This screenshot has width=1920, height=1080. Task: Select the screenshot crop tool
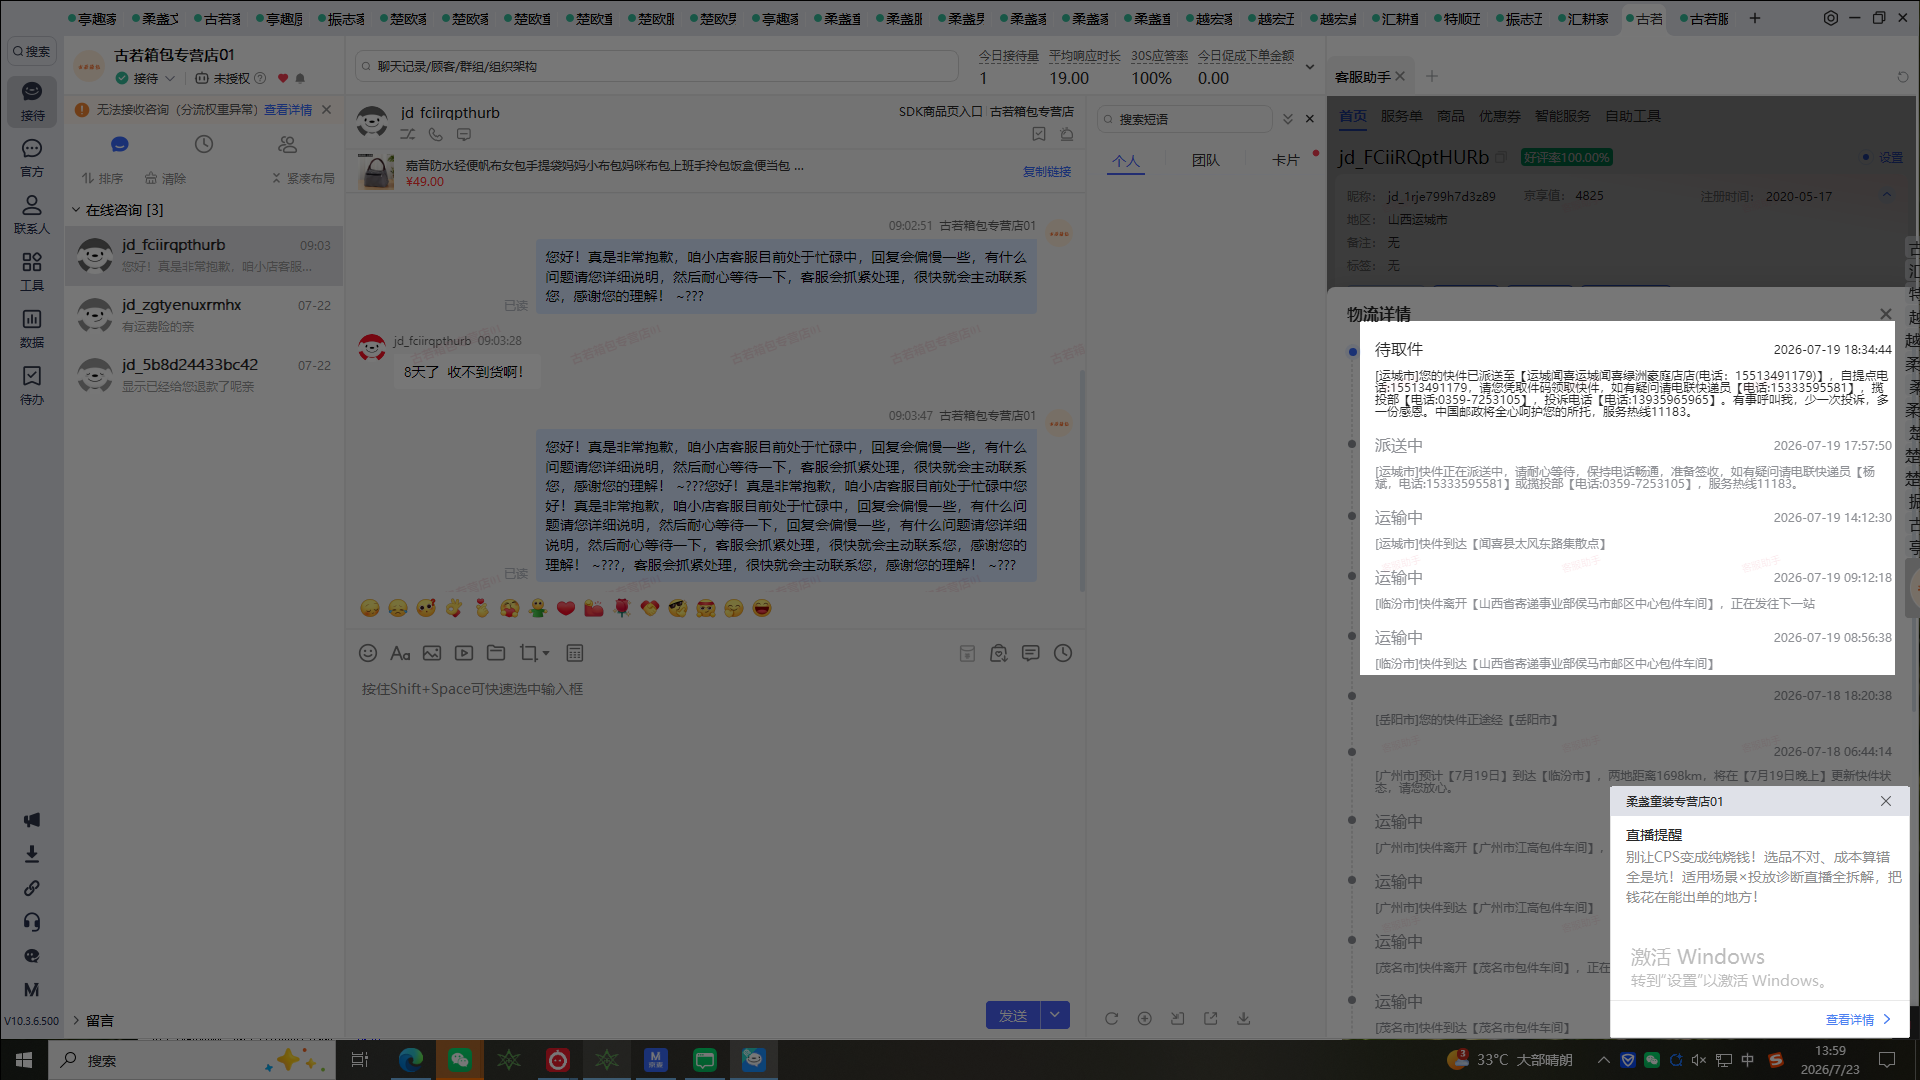[x=528, y=653]
